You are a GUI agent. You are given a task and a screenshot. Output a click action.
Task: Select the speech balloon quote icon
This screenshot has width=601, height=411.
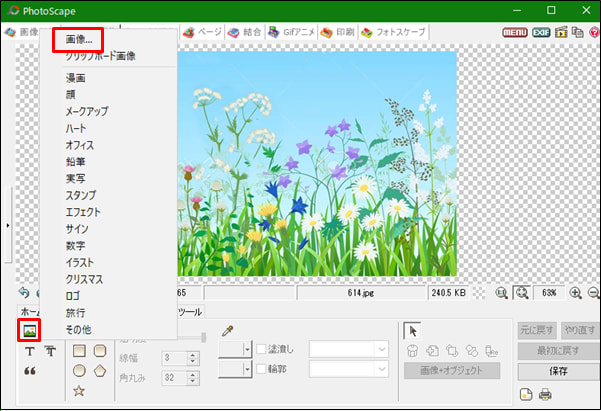[x=30, y=371]
